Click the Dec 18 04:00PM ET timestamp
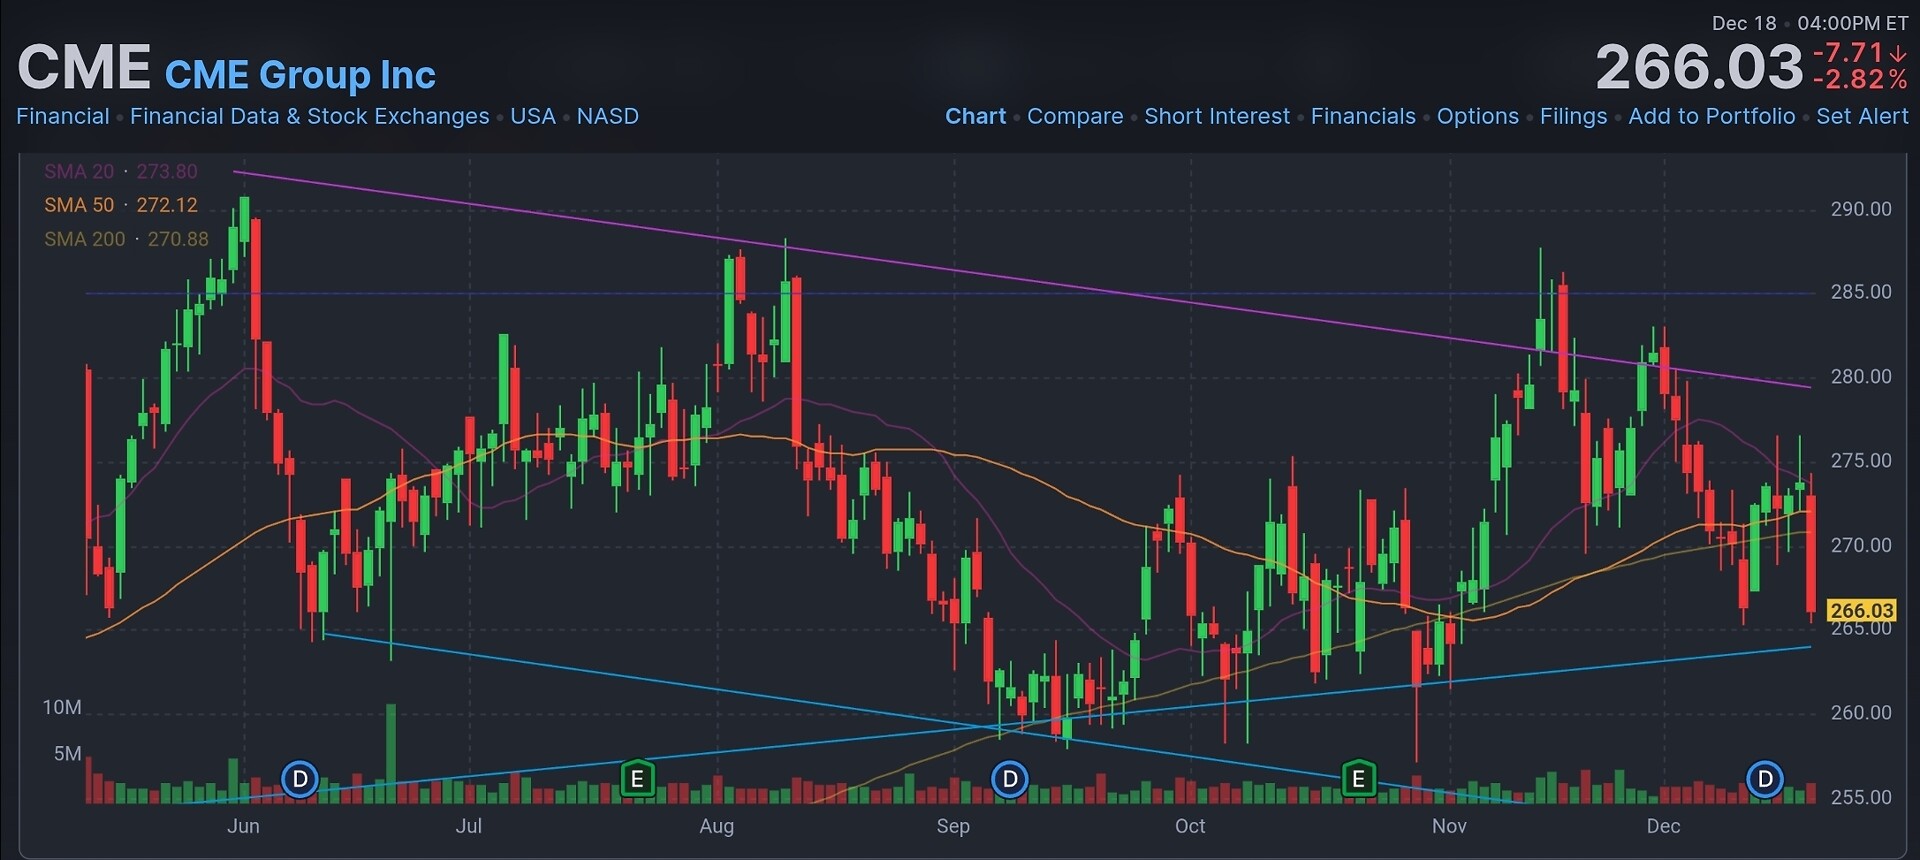Image resolution: width=1920 pixels, height=860 pixels. (x=1810, y=23)
